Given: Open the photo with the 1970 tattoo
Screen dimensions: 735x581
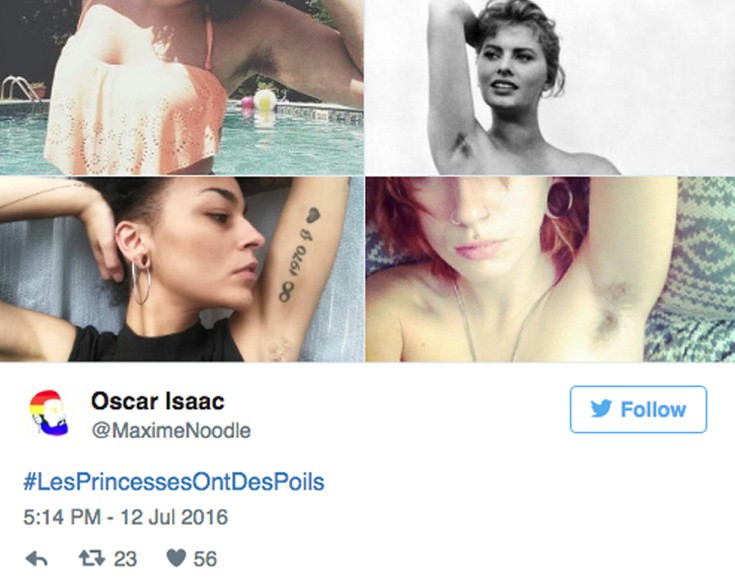Looking at the screenshot, I should click(x=182, y=269).
